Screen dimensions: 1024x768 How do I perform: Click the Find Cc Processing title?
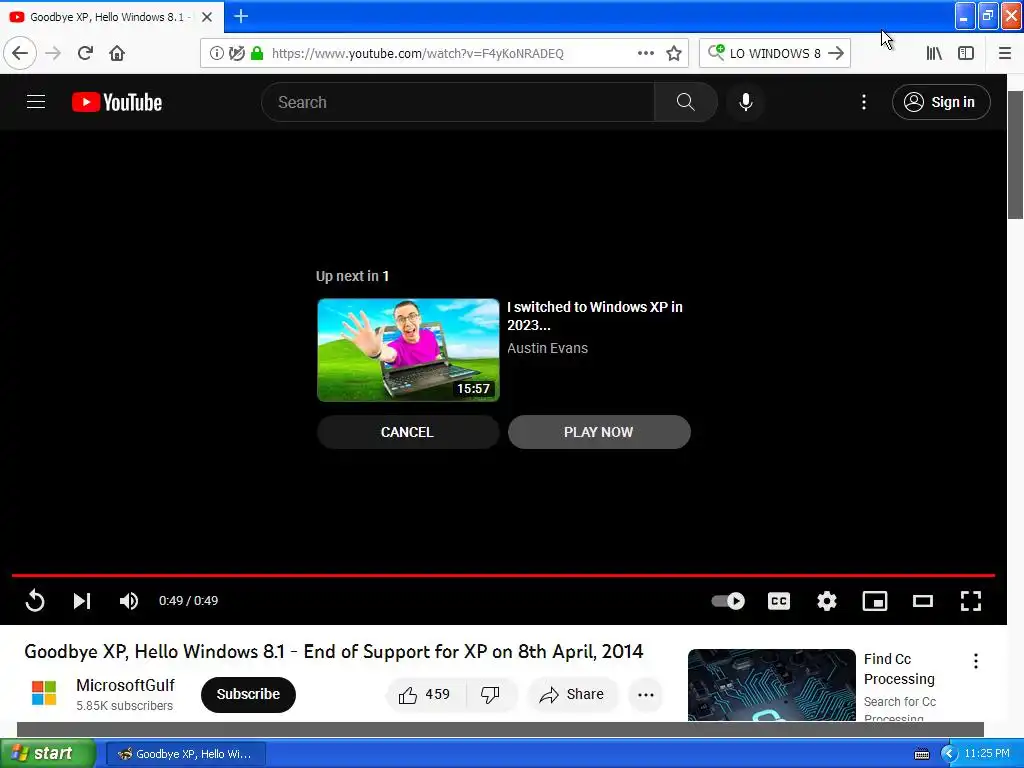(x=899, y=669)
